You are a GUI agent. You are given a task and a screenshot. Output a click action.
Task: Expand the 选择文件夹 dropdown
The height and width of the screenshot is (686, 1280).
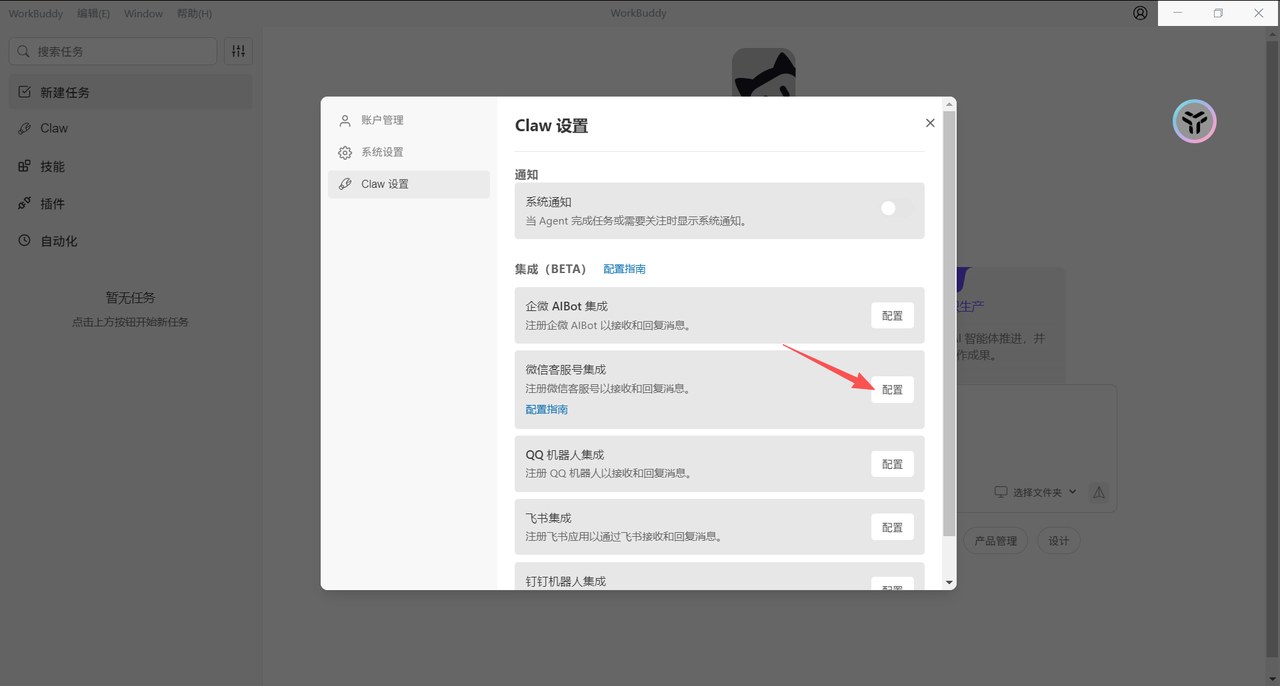coord(1035,492)
